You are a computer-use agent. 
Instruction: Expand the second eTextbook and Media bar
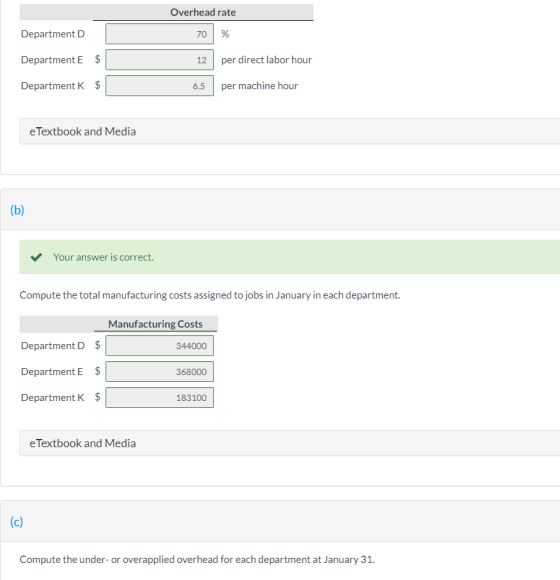pos(290,443)
